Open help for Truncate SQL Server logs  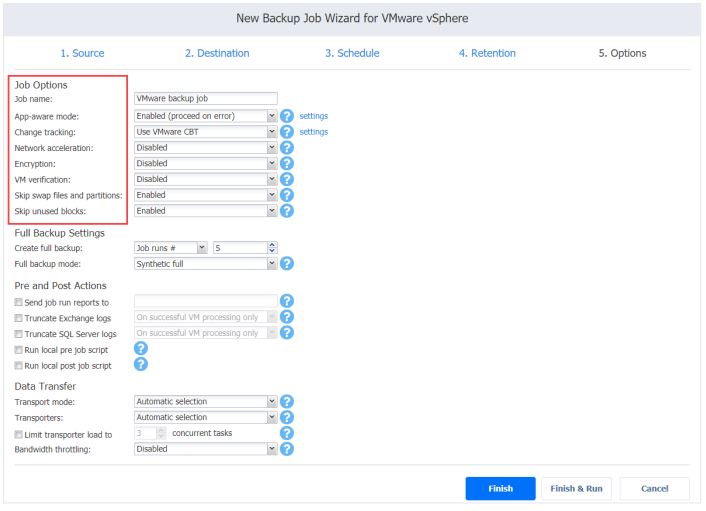[287, 333]
